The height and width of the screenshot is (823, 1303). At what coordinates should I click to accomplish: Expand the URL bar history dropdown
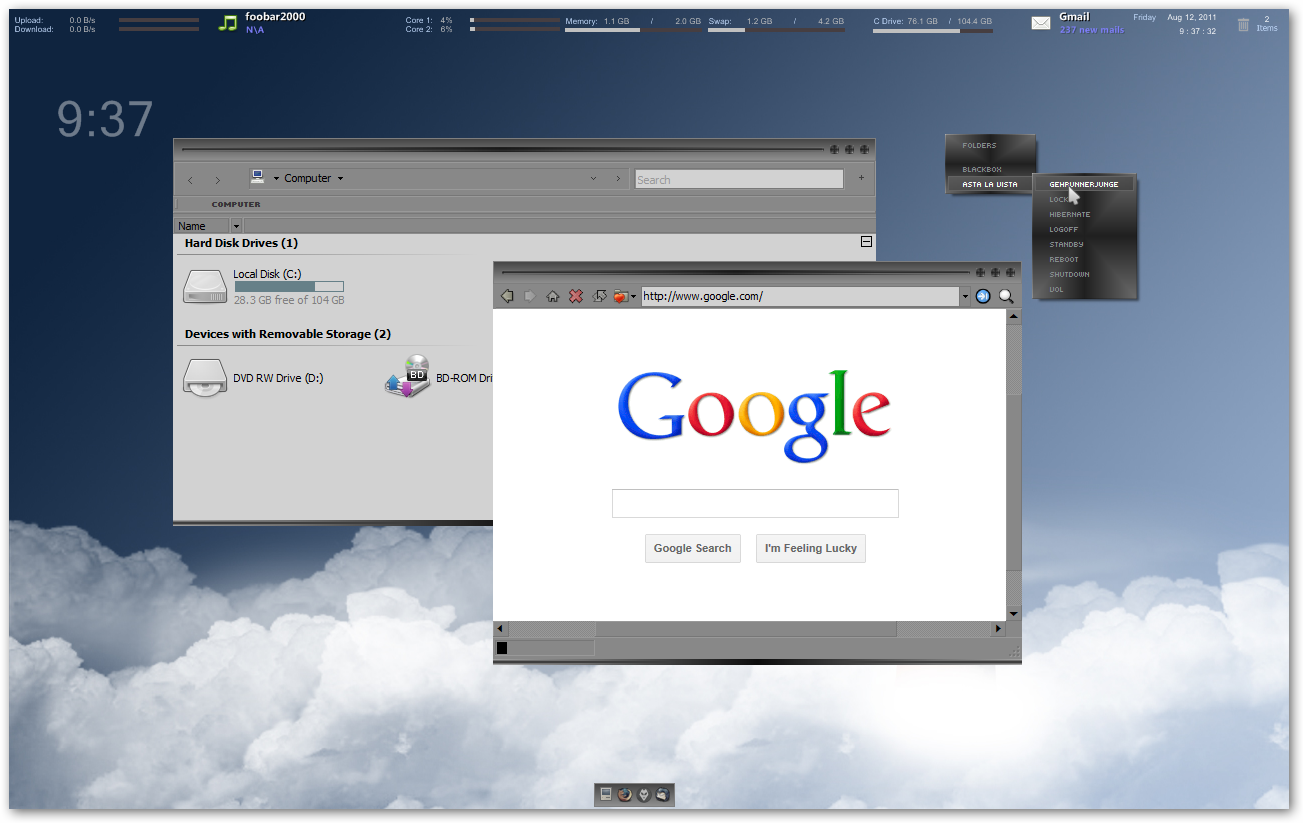[965, 297]
